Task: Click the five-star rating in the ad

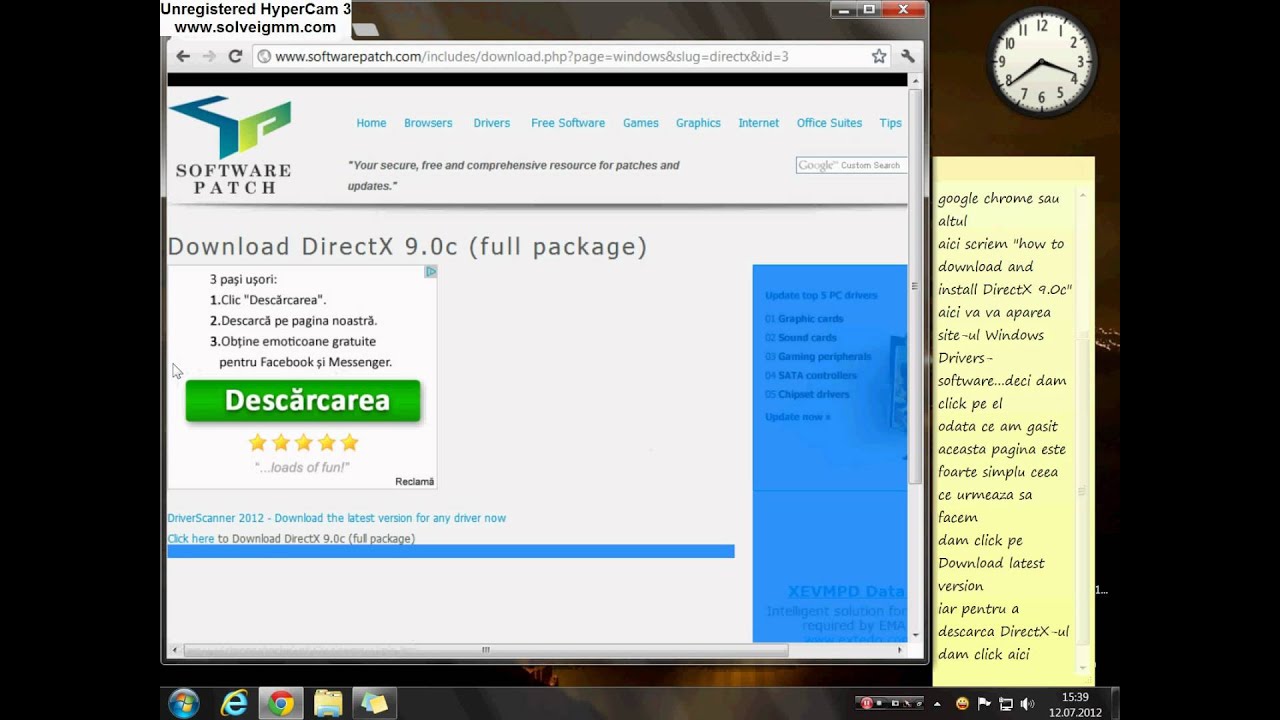Action: (303, 442)
